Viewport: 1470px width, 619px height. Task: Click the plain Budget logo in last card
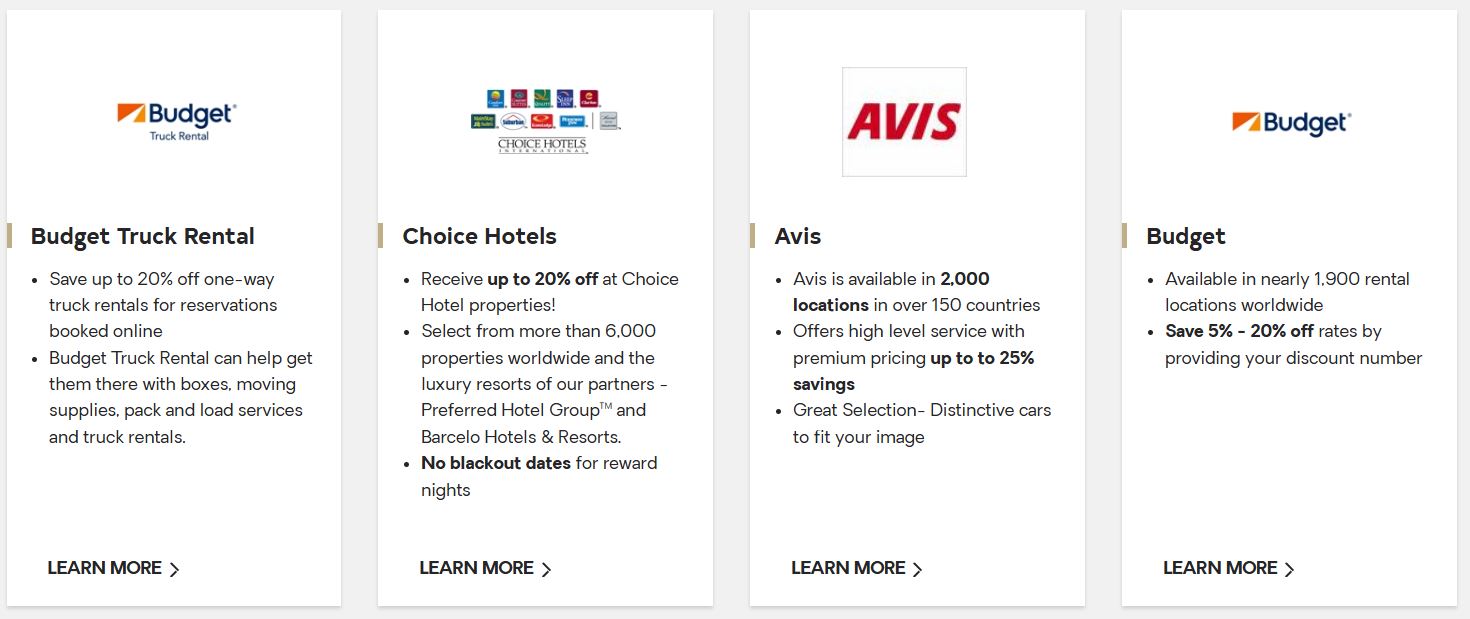coord(1291,122)
